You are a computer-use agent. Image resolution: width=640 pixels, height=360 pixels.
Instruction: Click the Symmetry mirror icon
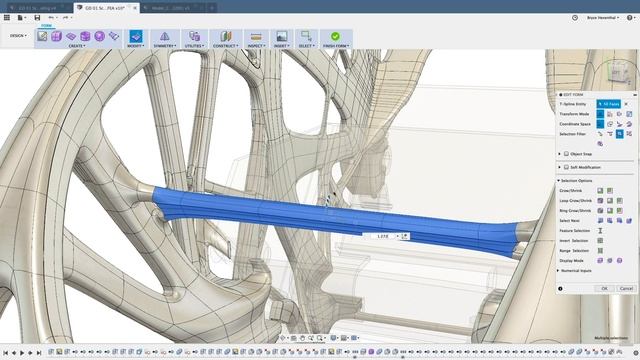[164, 36]
